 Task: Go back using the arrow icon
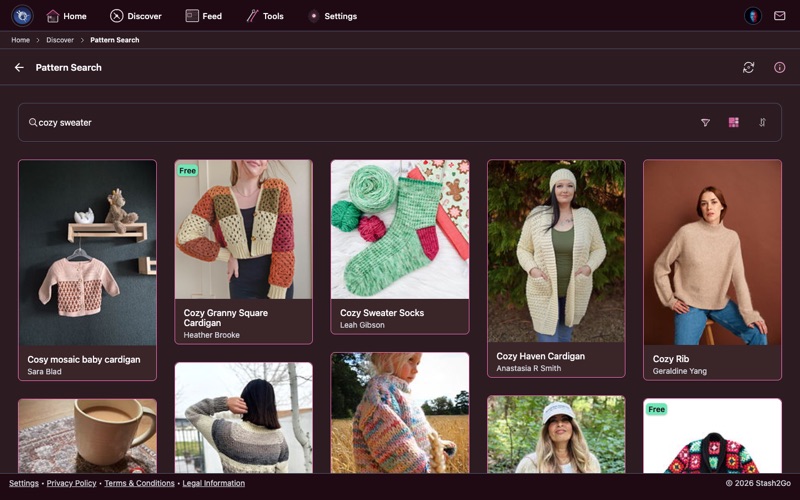tap(19, 67)
